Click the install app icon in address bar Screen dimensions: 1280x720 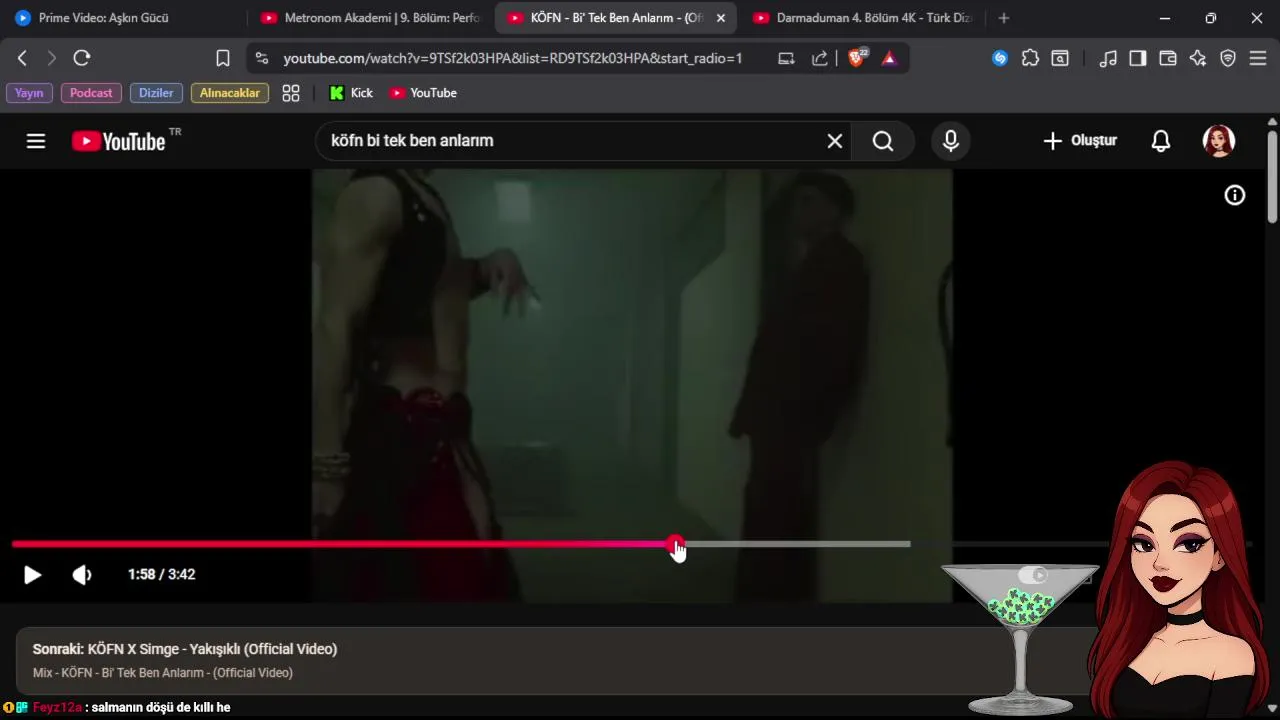787,58
